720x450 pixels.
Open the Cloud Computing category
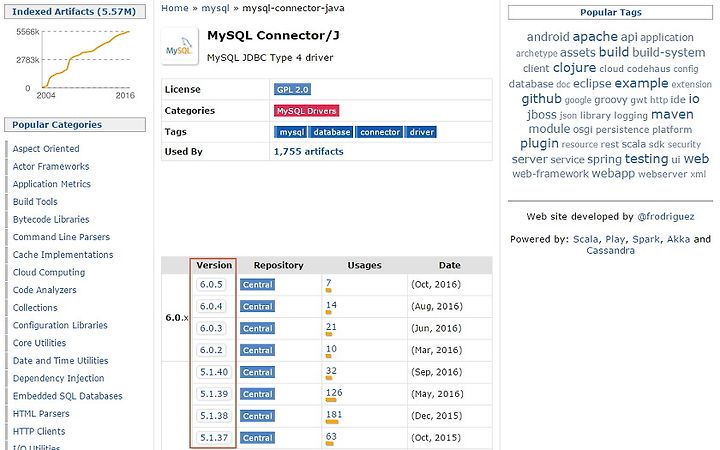click(49, 272)
